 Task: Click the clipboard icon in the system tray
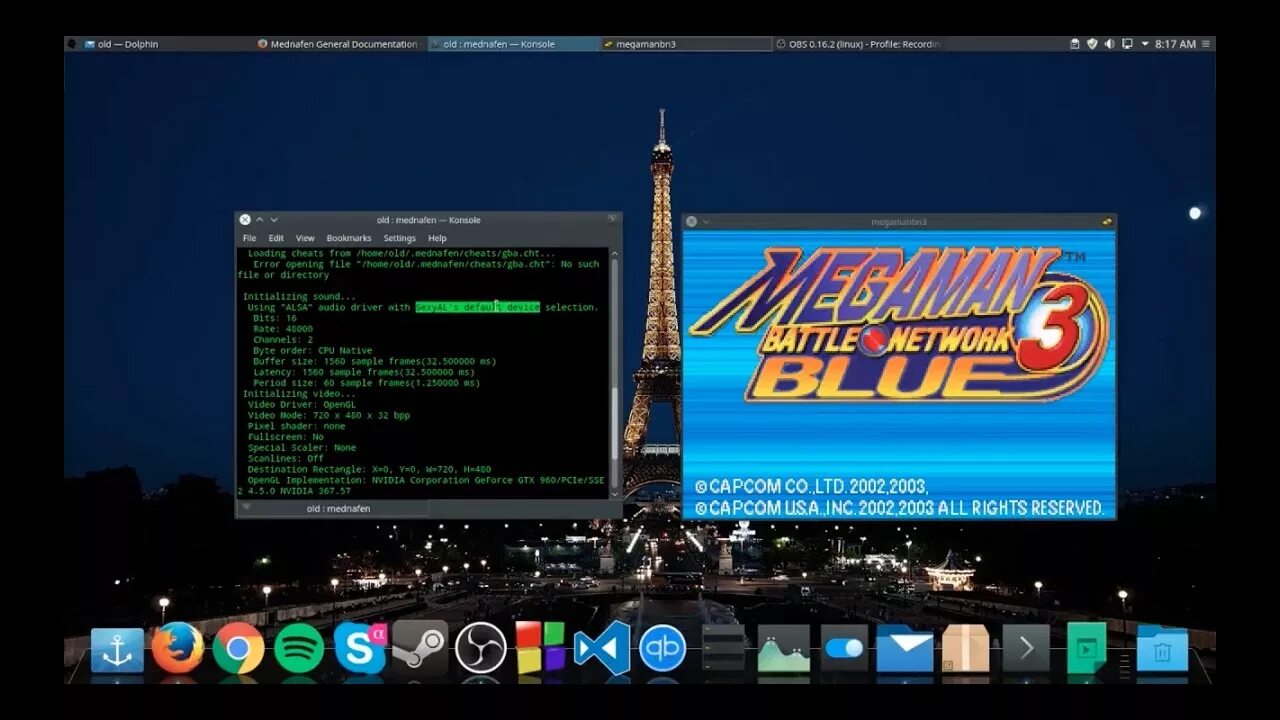click(1075, 44)
